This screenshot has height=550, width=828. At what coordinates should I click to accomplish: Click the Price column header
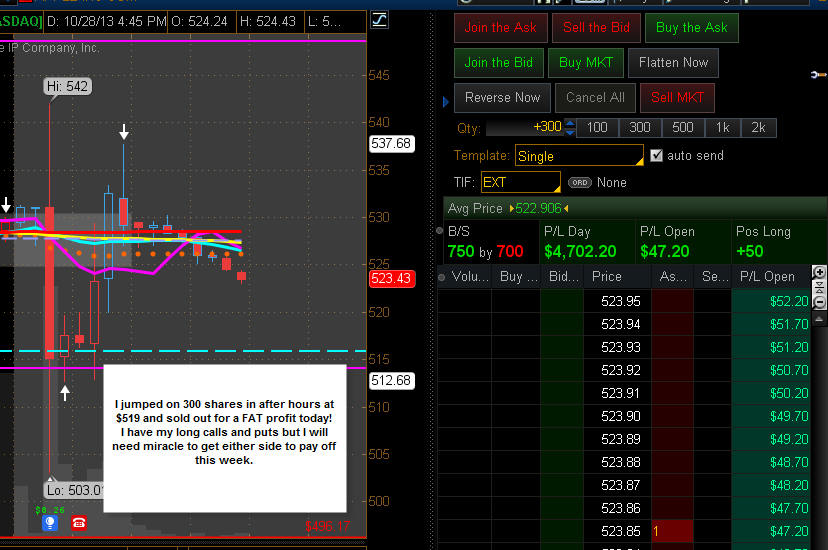(x=617, y=277)
